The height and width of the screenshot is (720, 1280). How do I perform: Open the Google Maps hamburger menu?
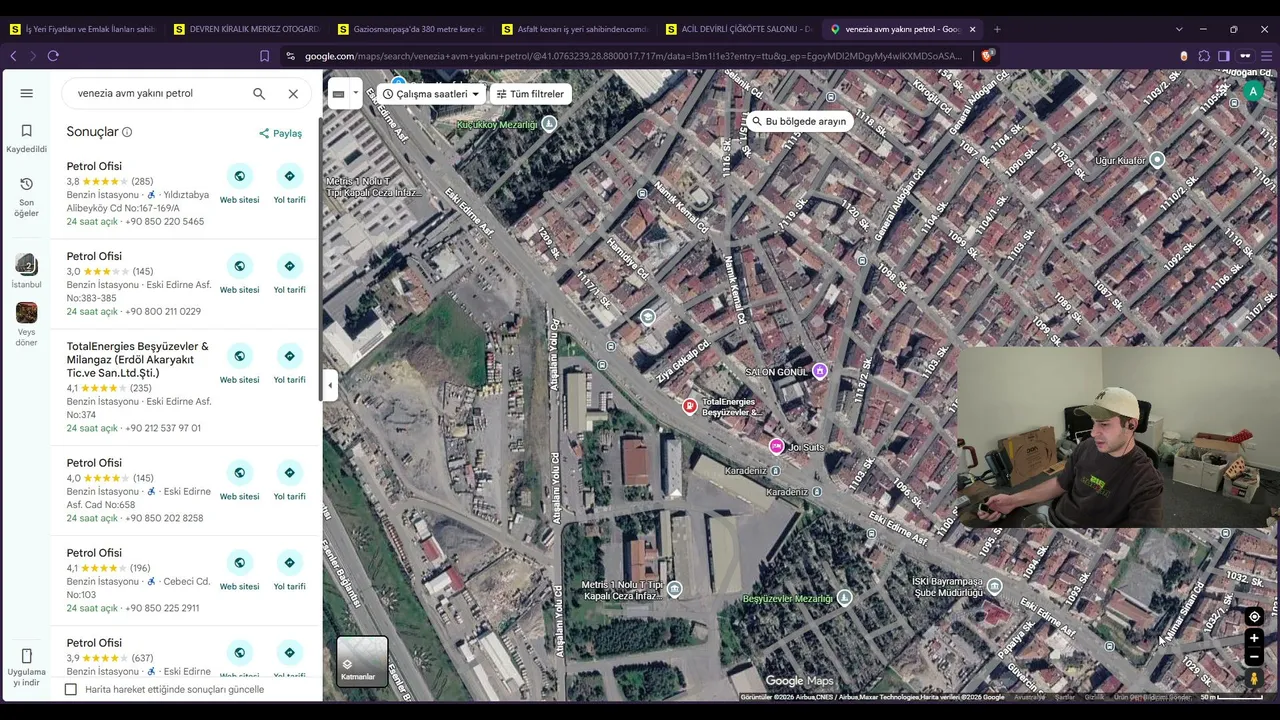[x=27, y=93]
